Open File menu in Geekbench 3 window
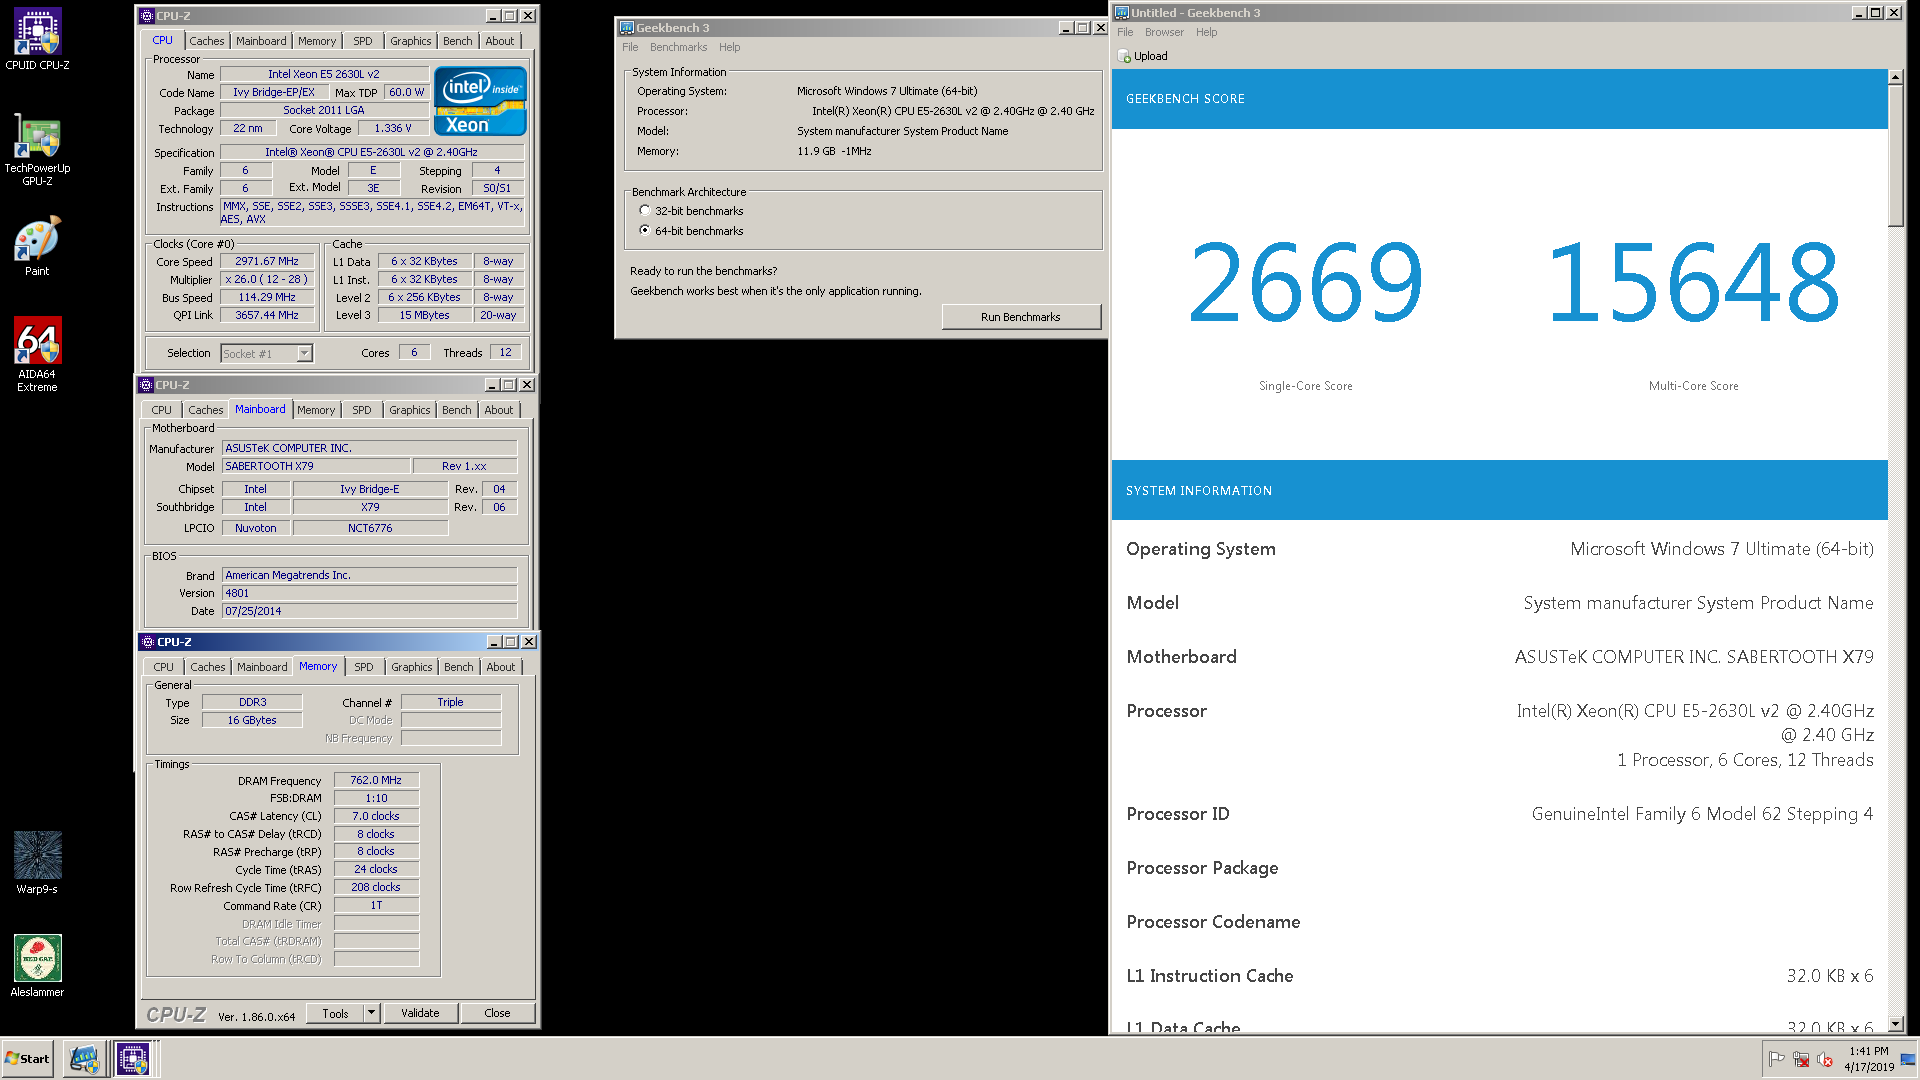The height and width of the screenshot is (1080, 1920). tap(630, 47)
